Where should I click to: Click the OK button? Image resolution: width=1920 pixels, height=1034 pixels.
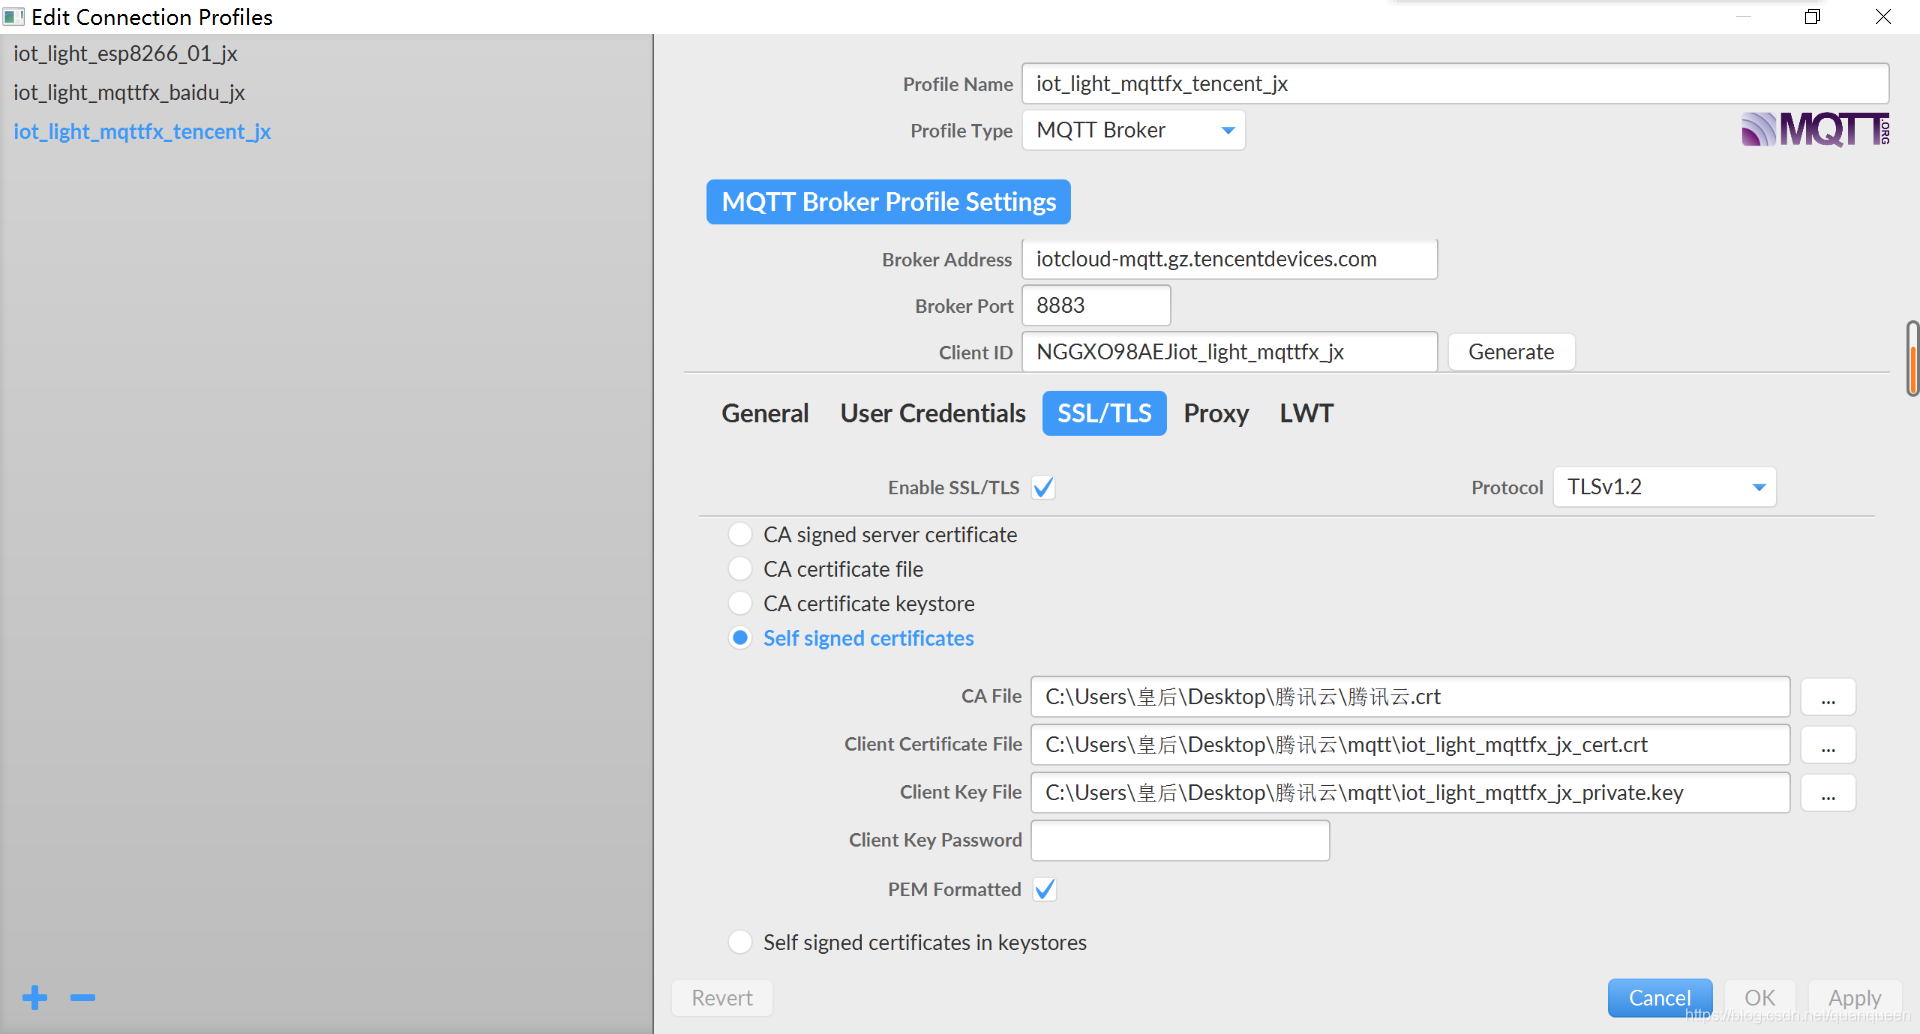(x=1759, y=998)
